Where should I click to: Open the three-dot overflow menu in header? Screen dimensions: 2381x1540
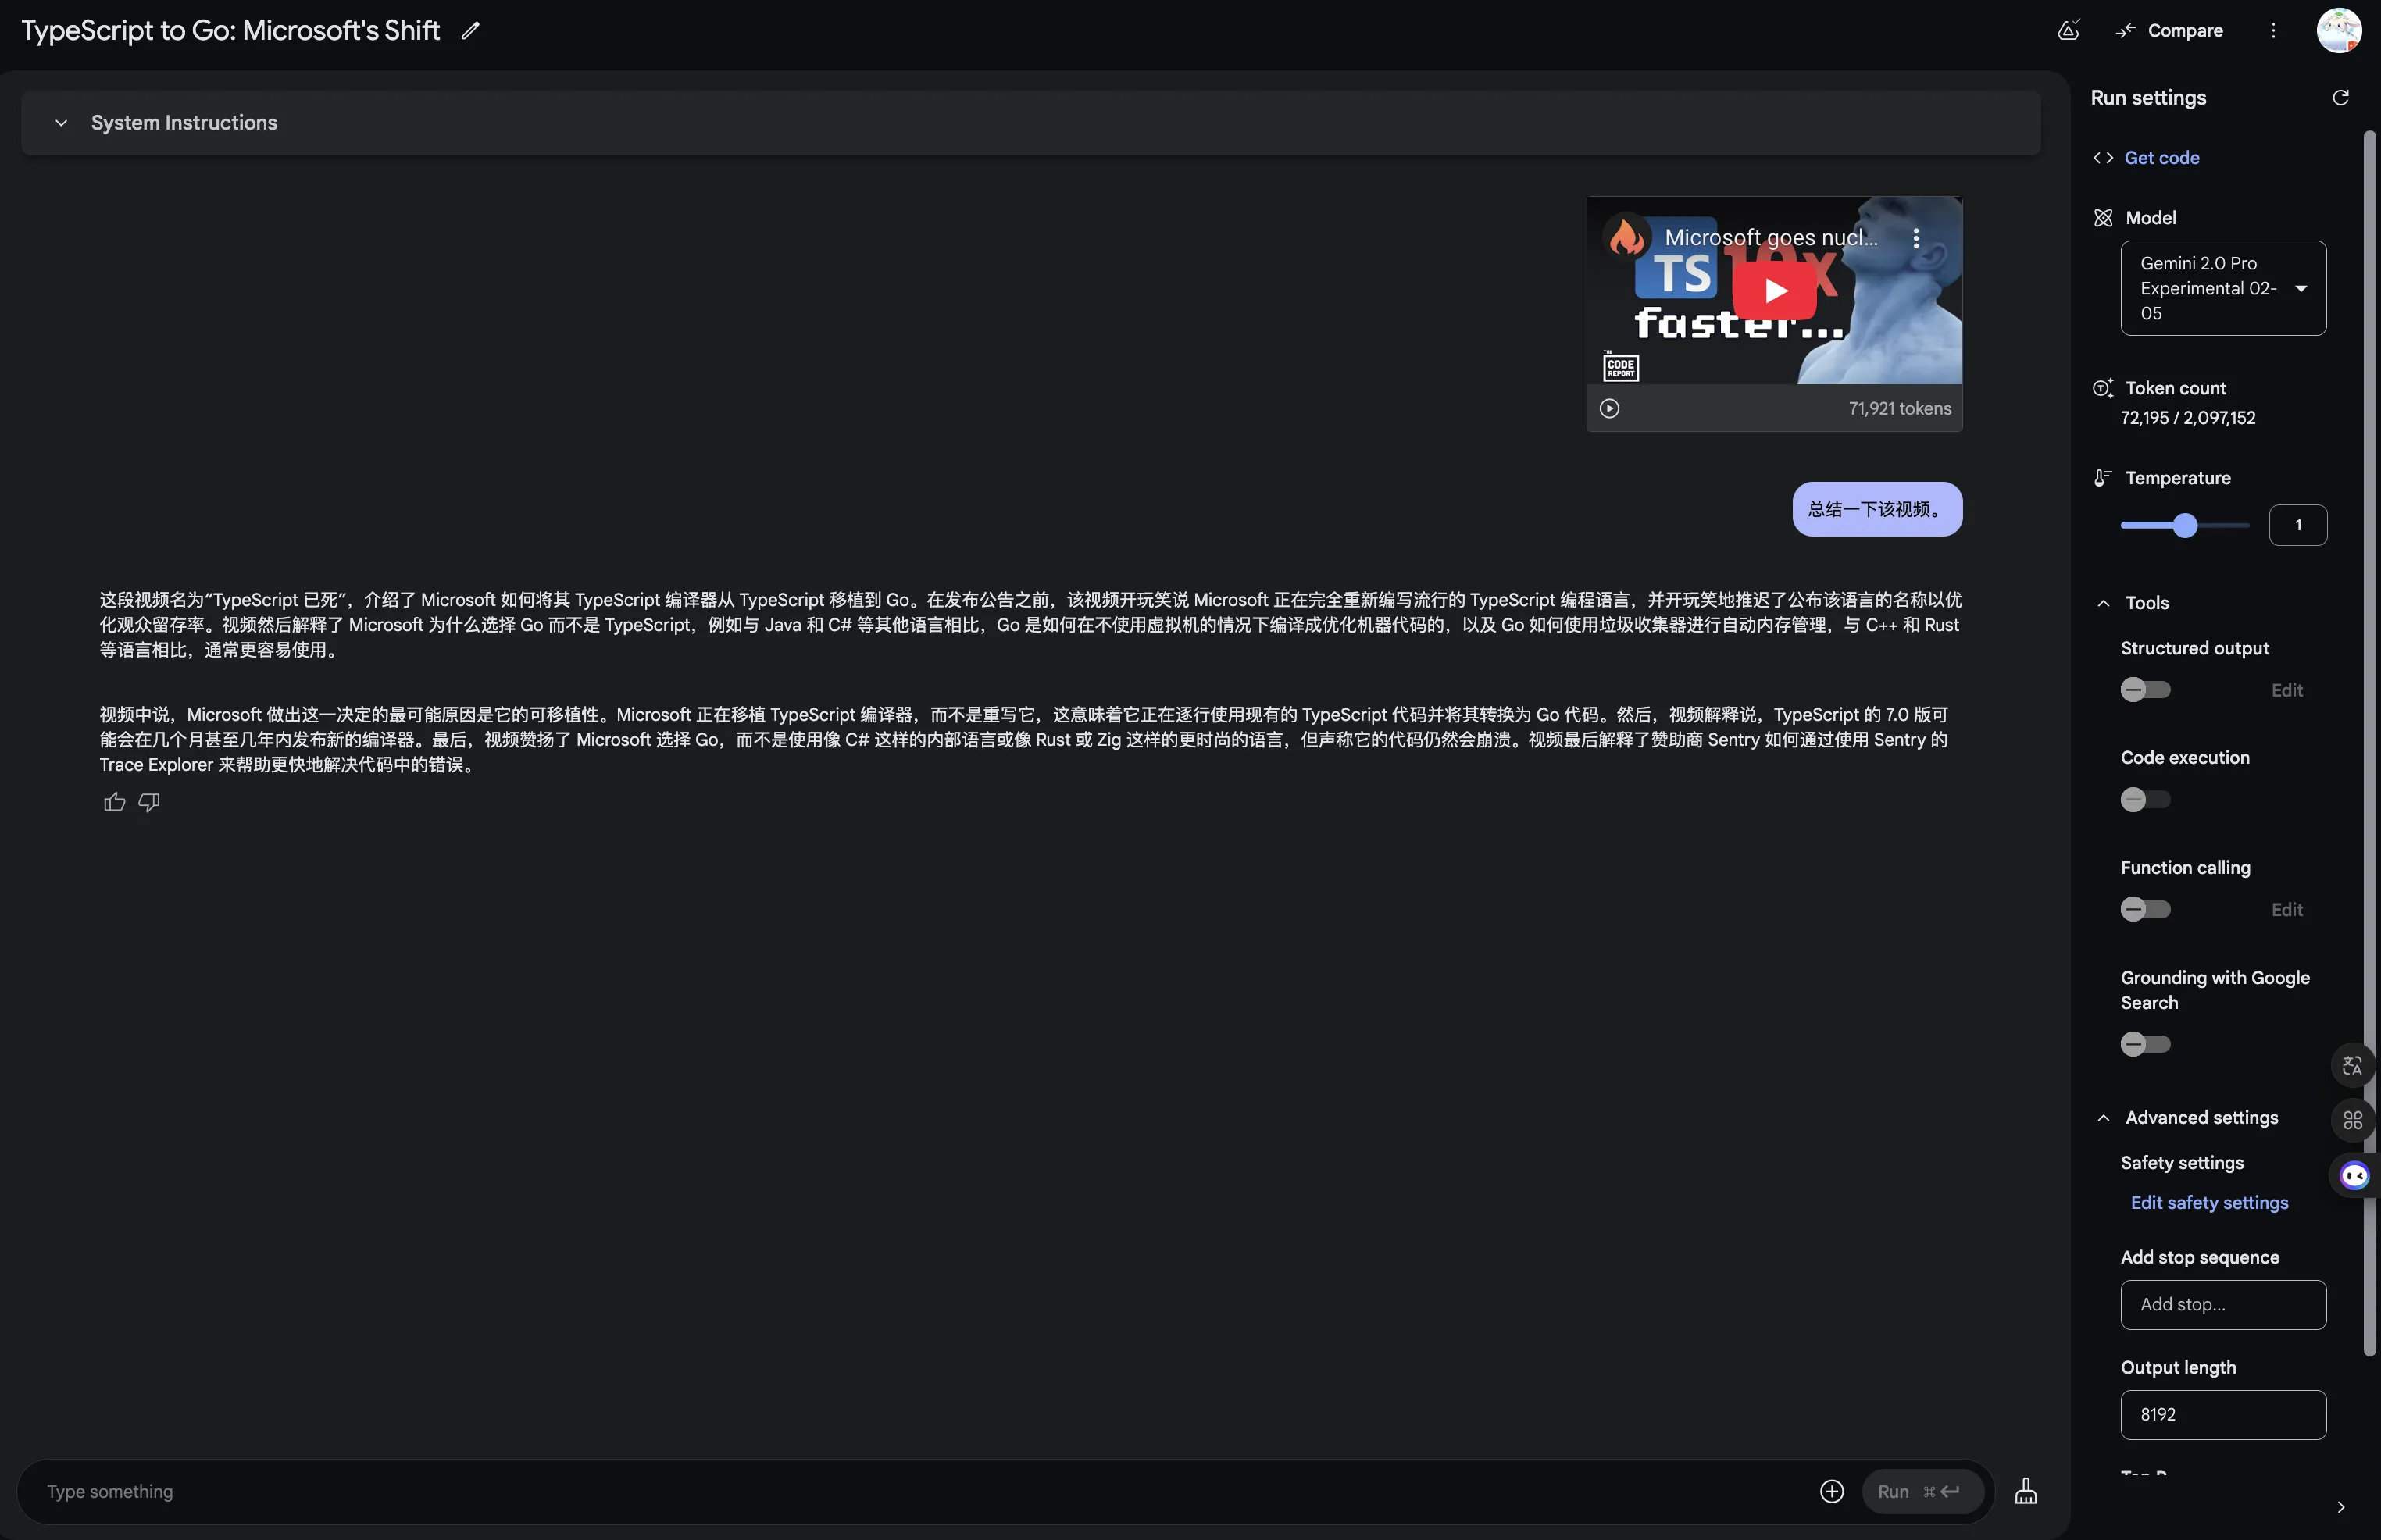(x=2273, y=31)
